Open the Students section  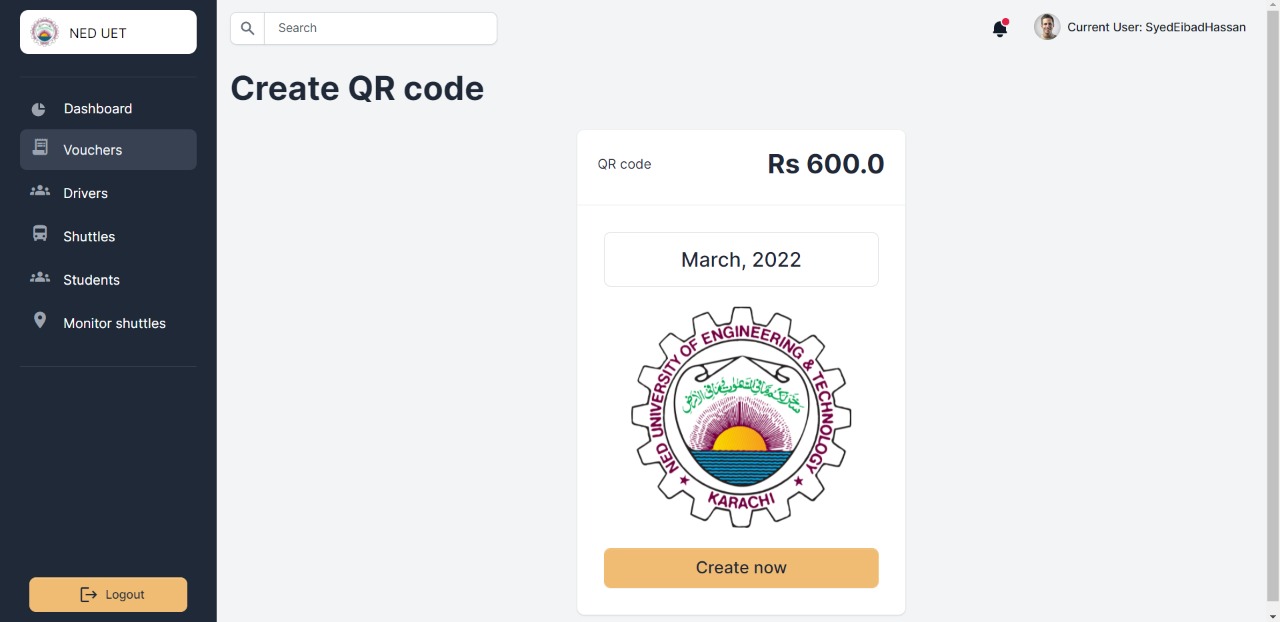[92, 280]
